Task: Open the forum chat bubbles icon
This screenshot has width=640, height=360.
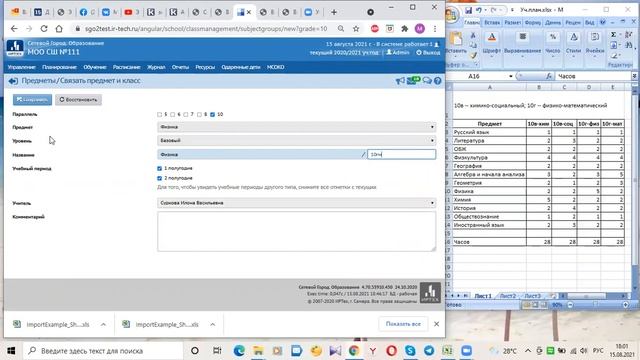Action: (x=427, y=81)
